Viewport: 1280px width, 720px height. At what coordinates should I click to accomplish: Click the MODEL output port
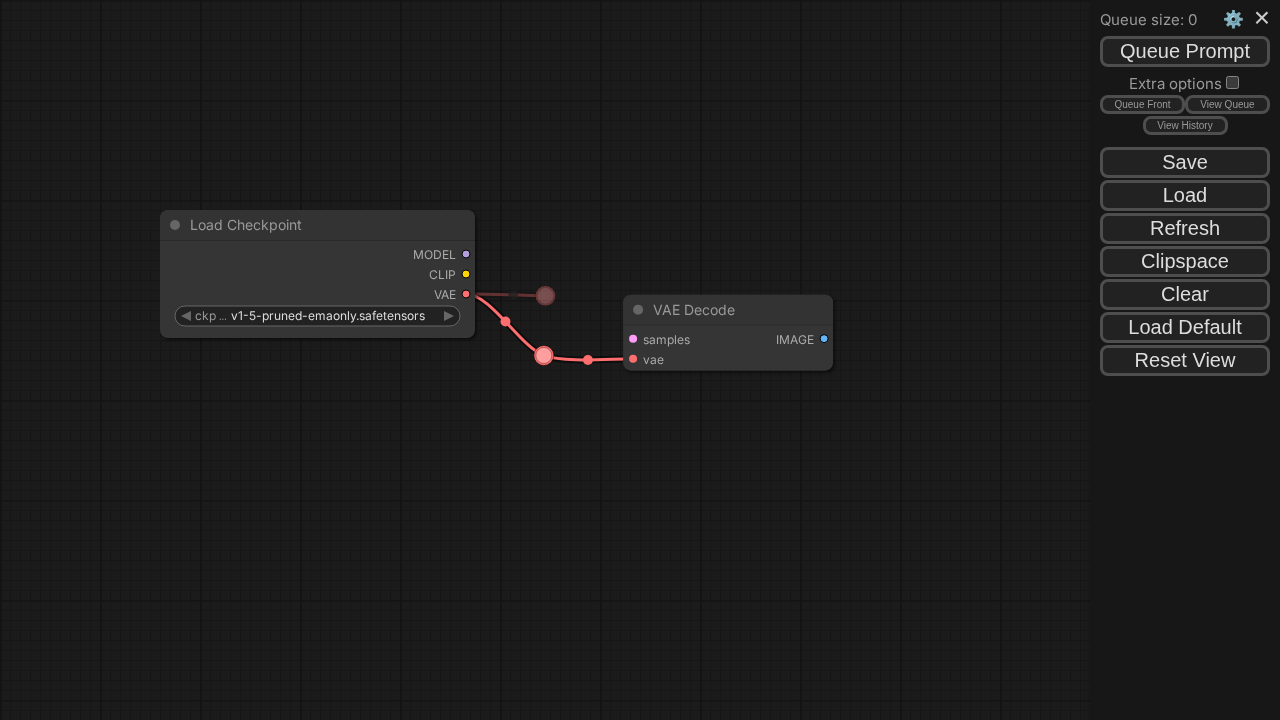[466, 254]
